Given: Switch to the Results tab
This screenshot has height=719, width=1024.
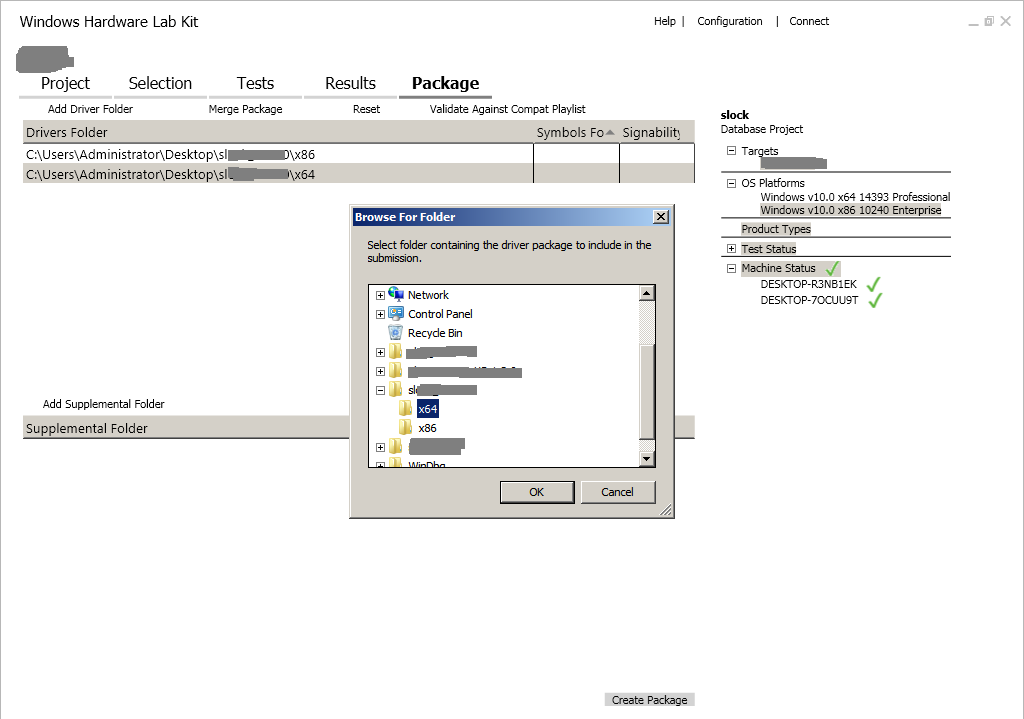Looking at the screenshot, I should [x=350, y=84].
